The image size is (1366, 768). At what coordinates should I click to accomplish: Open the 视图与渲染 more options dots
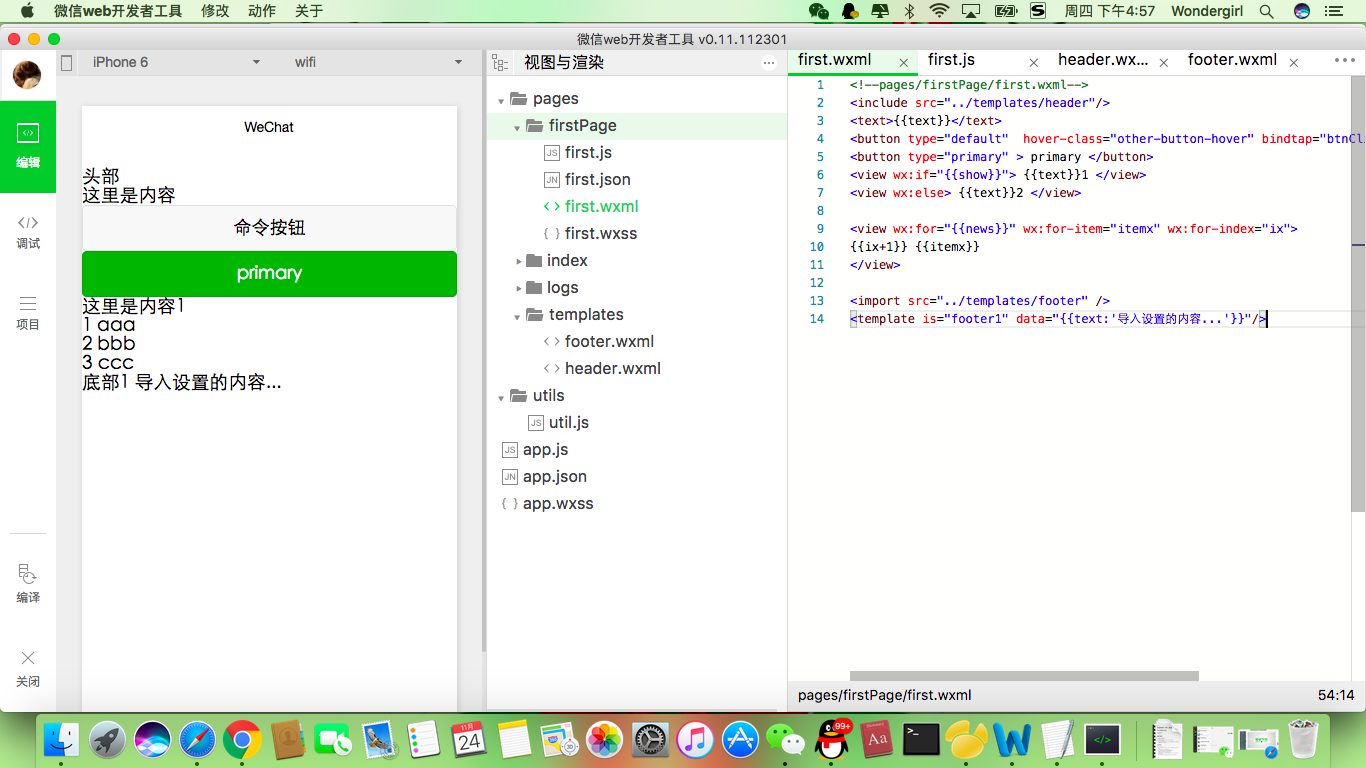[769, 62]
